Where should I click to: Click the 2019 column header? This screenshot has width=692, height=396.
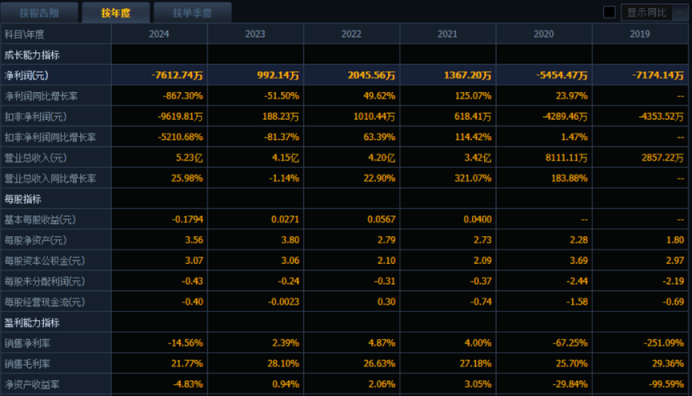pyautogui.click(x=640, y=34)
